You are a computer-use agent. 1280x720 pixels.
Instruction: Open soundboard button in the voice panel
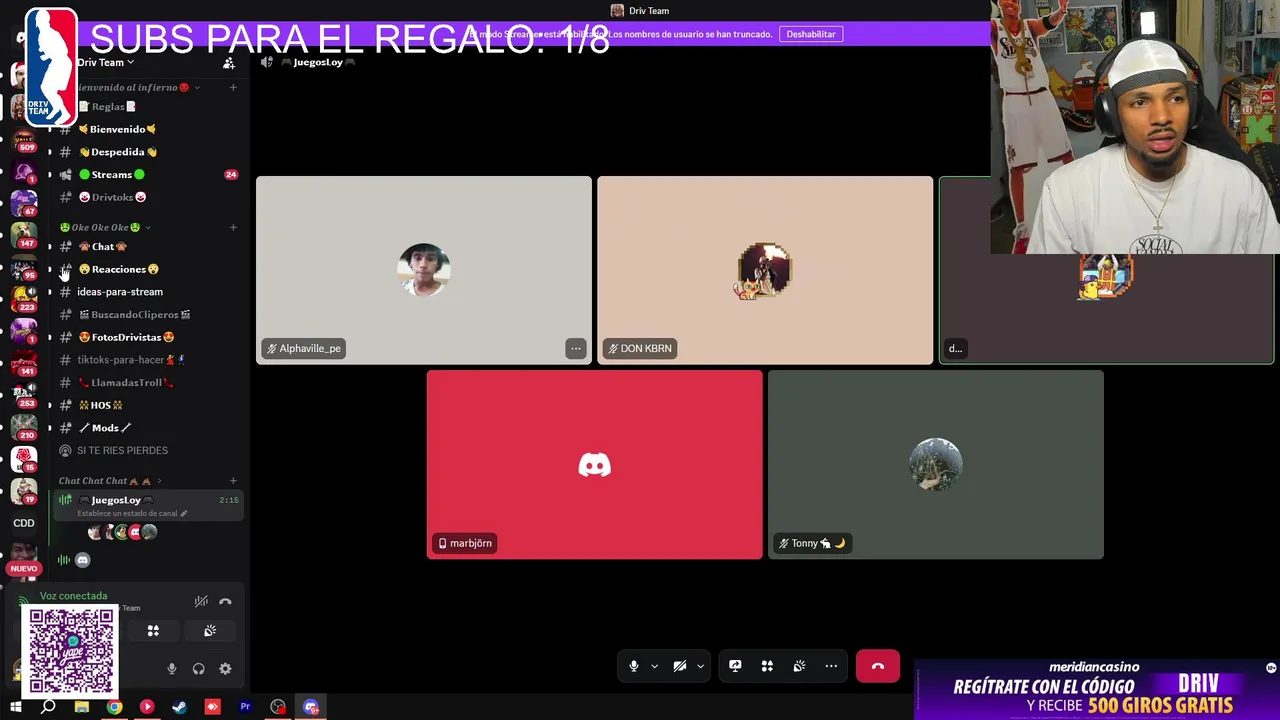pos(210,631)
